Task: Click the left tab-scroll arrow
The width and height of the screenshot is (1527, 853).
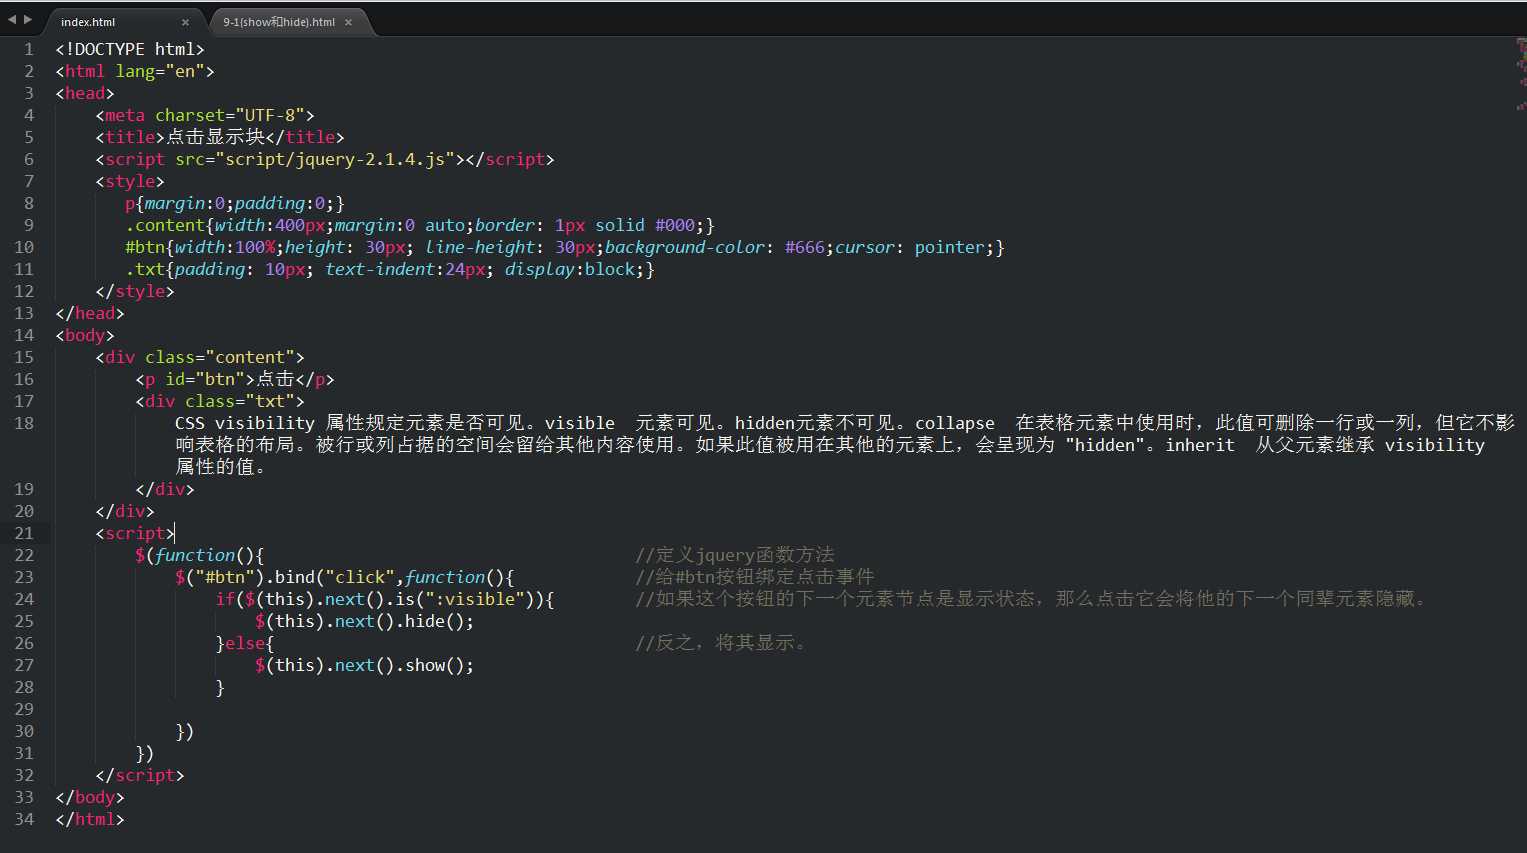Action: click(12, 20)
